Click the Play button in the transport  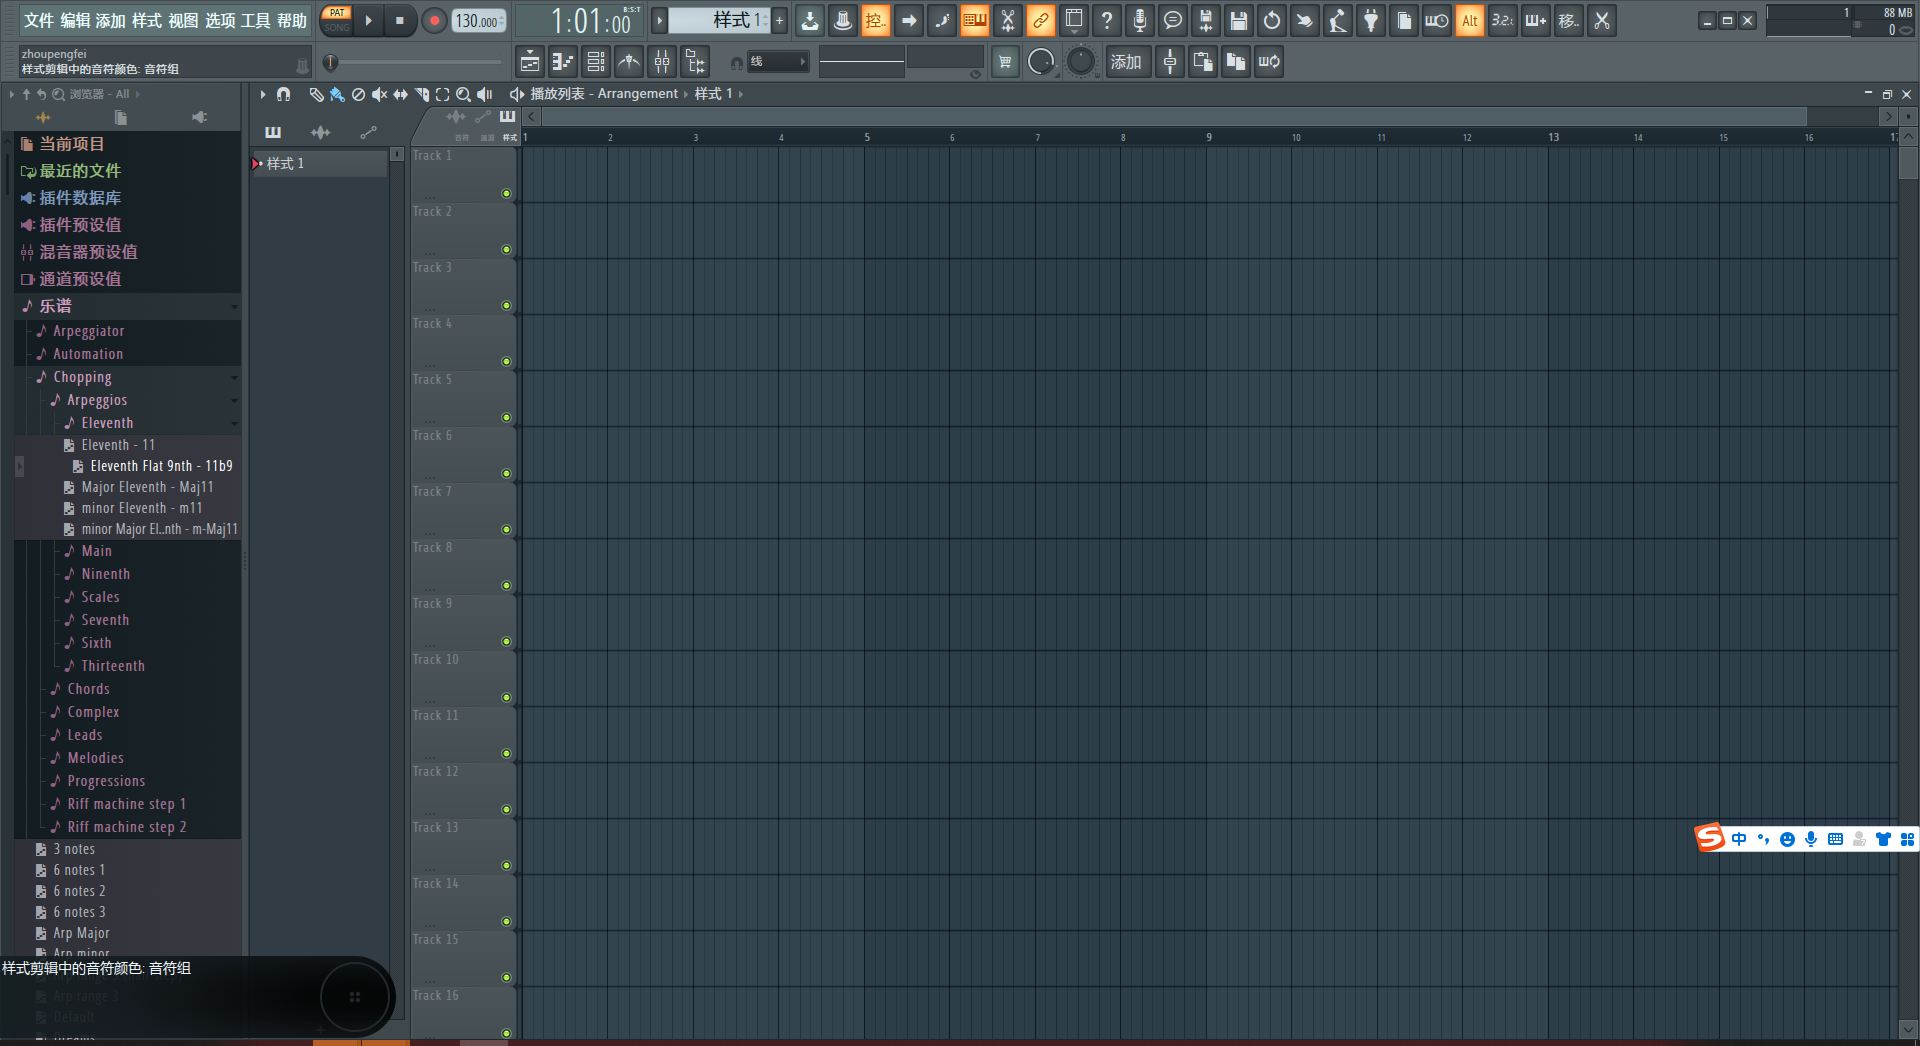point(368,20)
